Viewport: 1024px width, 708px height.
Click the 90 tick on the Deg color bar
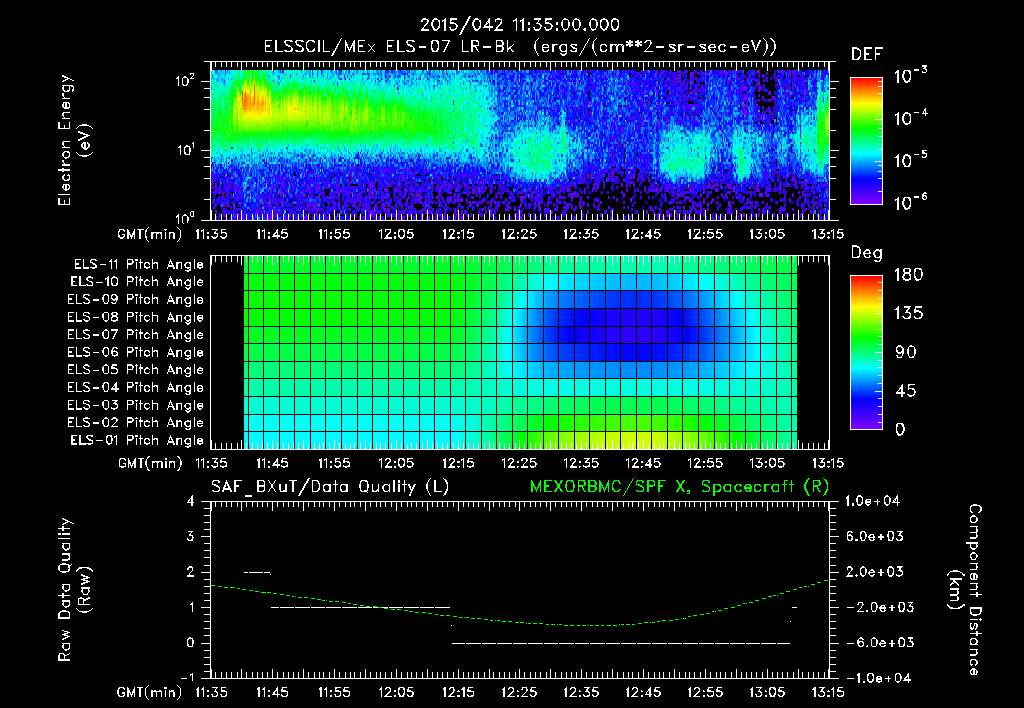coord(908,352)
